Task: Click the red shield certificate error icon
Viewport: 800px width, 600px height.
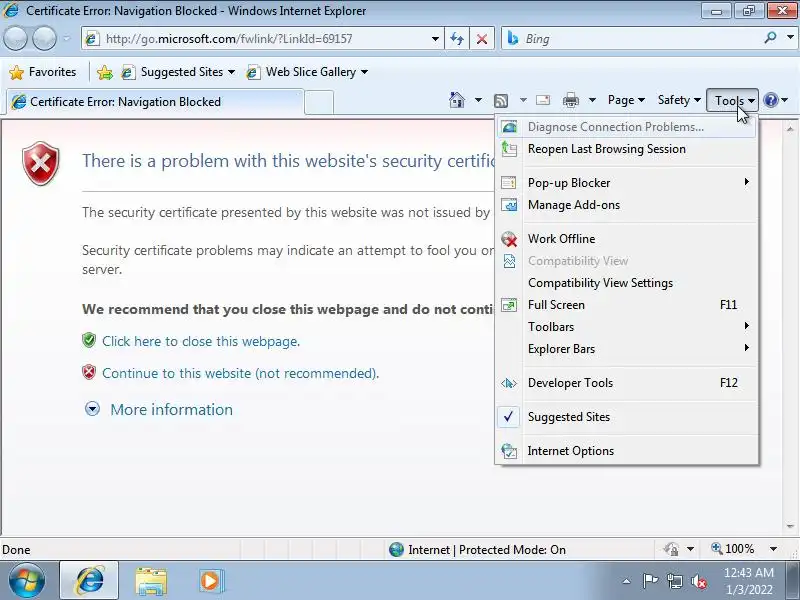Action: coord(41,163)
